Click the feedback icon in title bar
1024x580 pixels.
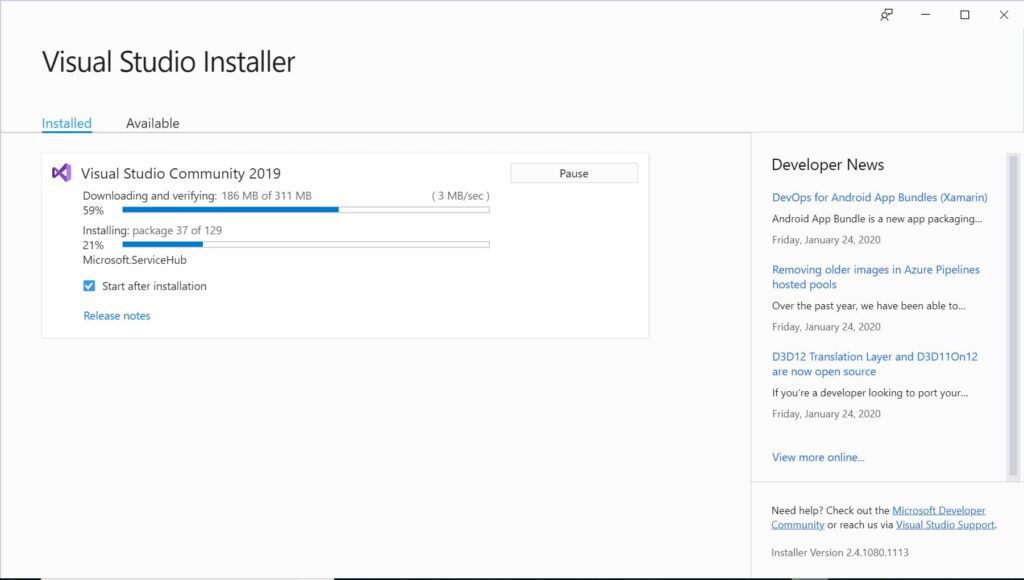(x=886, y=15)
